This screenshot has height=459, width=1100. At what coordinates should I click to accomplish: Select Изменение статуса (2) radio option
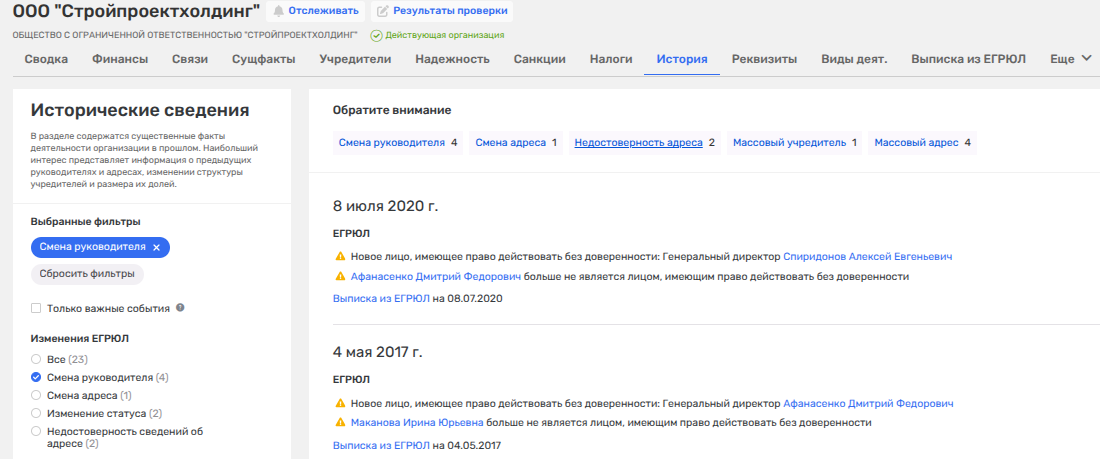click(36, 413)
